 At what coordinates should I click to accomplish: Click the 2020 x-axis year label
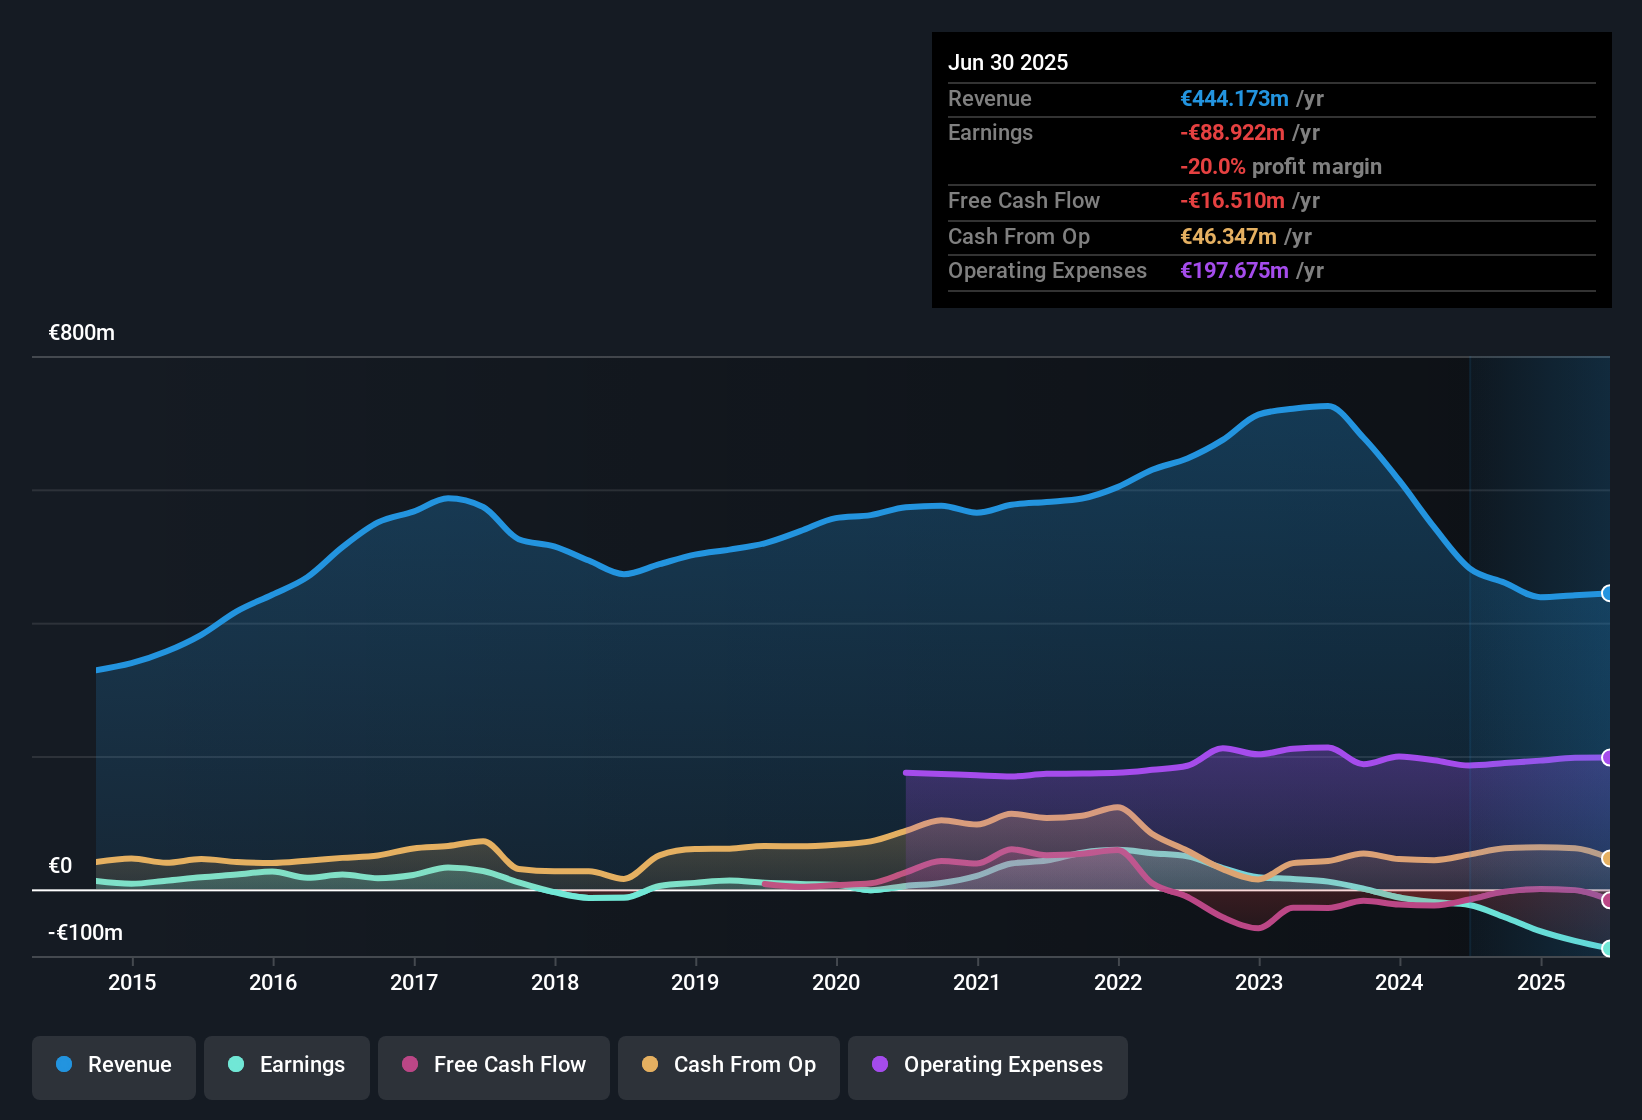836,982
